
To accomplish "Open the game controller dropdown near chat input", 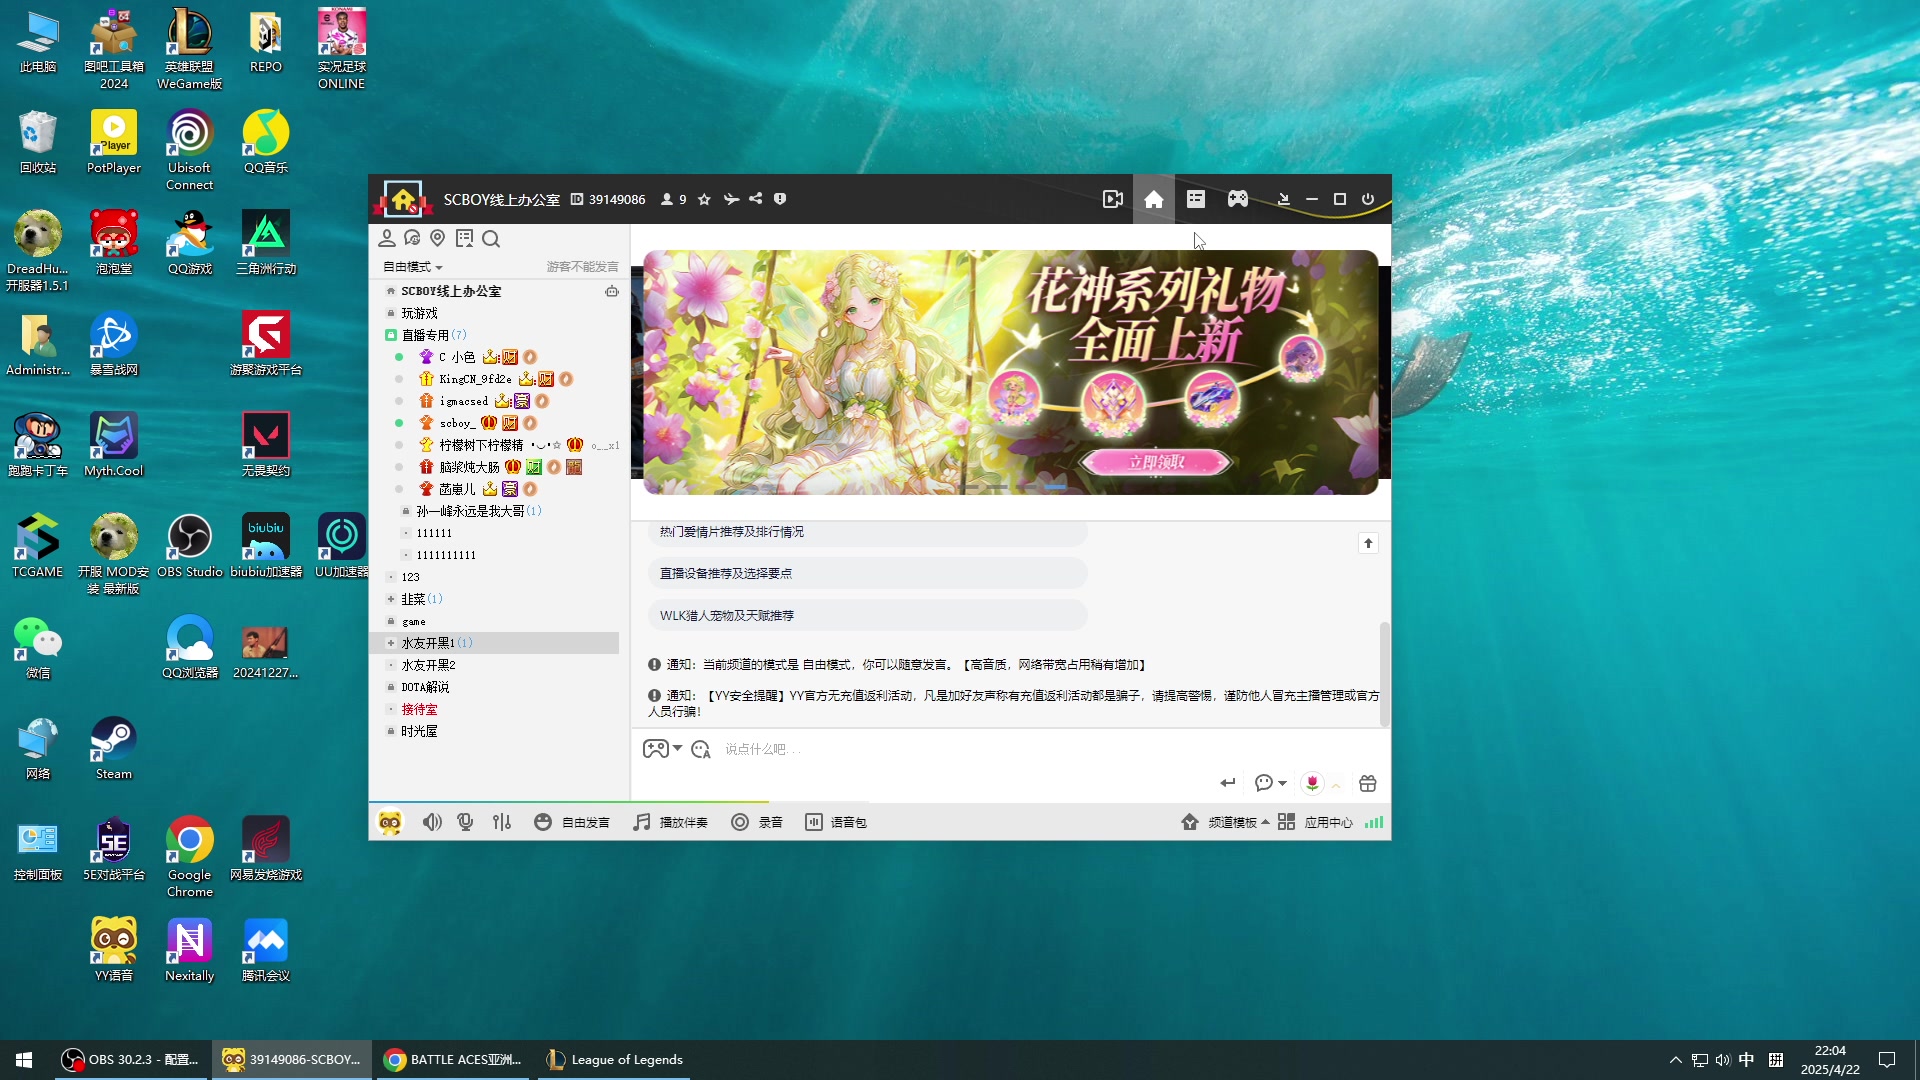I will [x=661, y=749].
